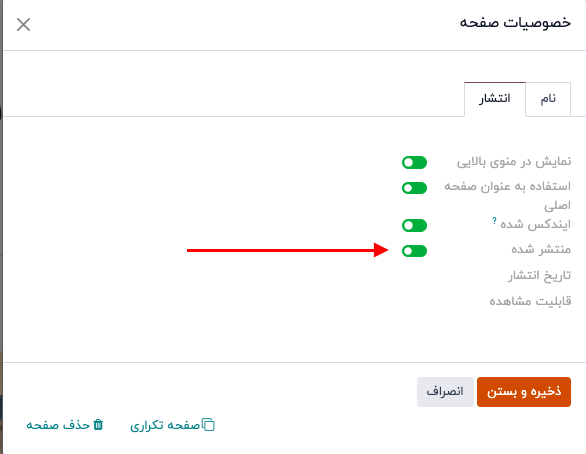The image size is (586, 454).
Task: Toggle the منتشر شده published switch
Action: [414, 251]
